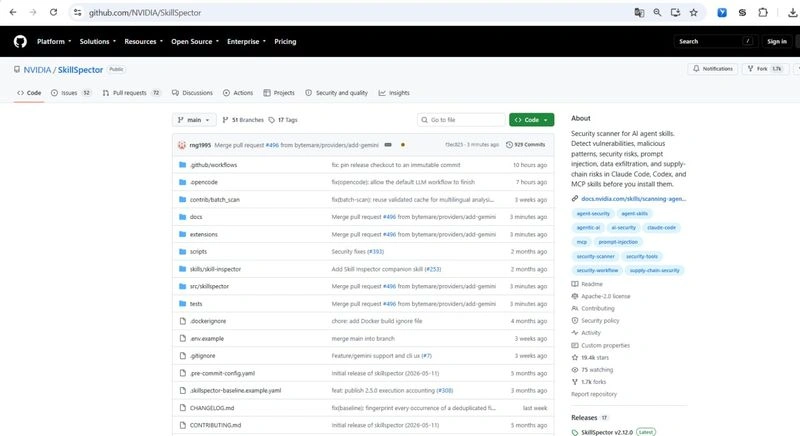Fork the repository with Fork button

[764, 68]
